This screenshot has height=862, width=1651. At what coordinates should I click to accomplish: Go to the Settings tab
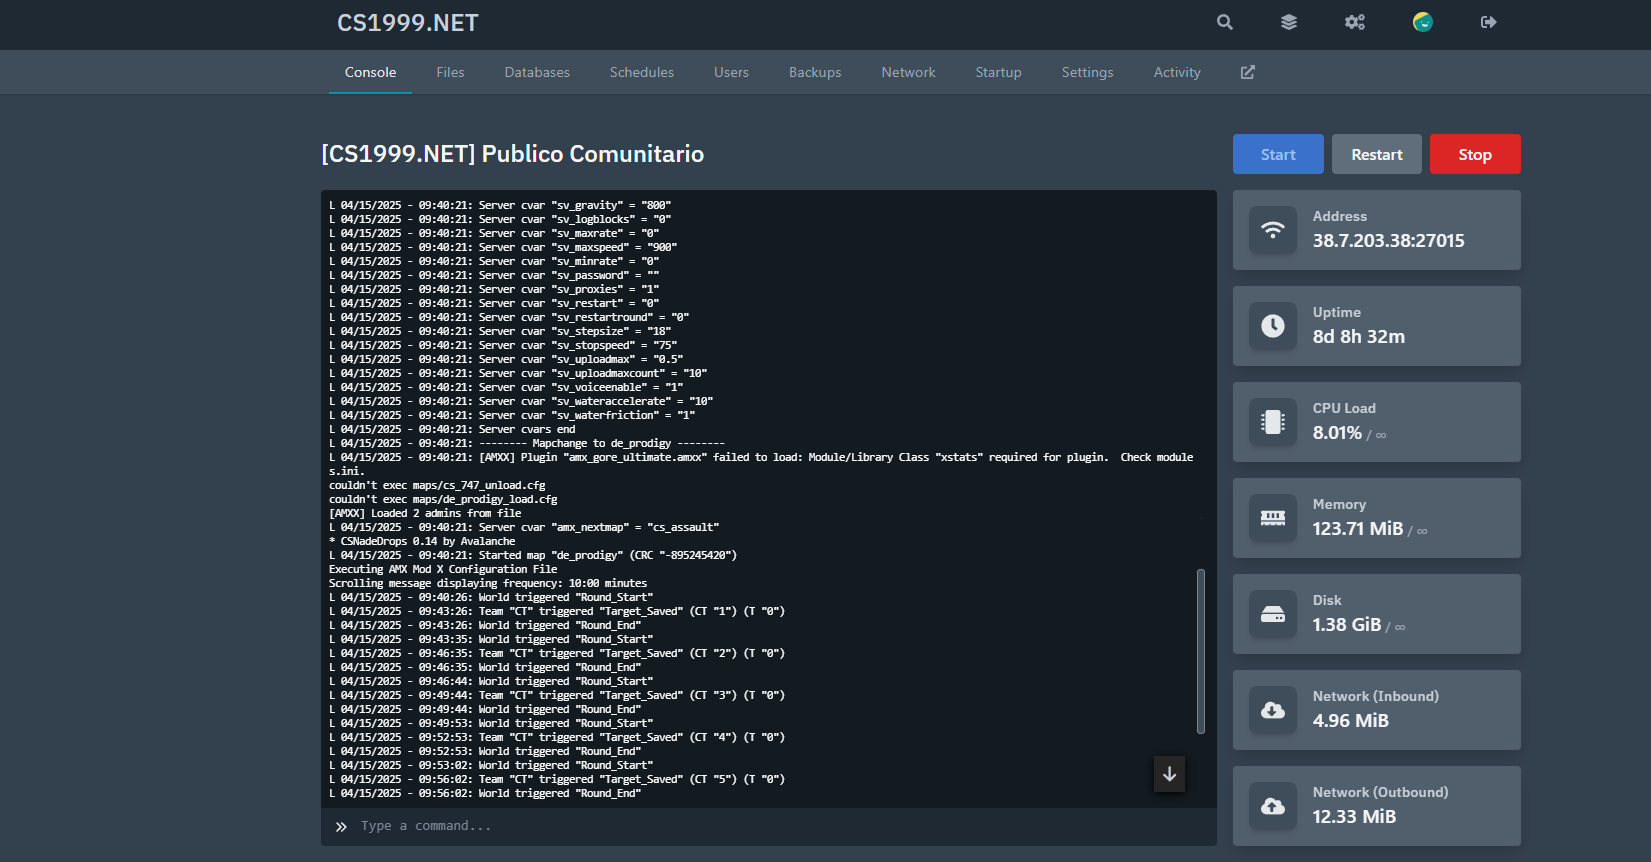[1087, 72]
